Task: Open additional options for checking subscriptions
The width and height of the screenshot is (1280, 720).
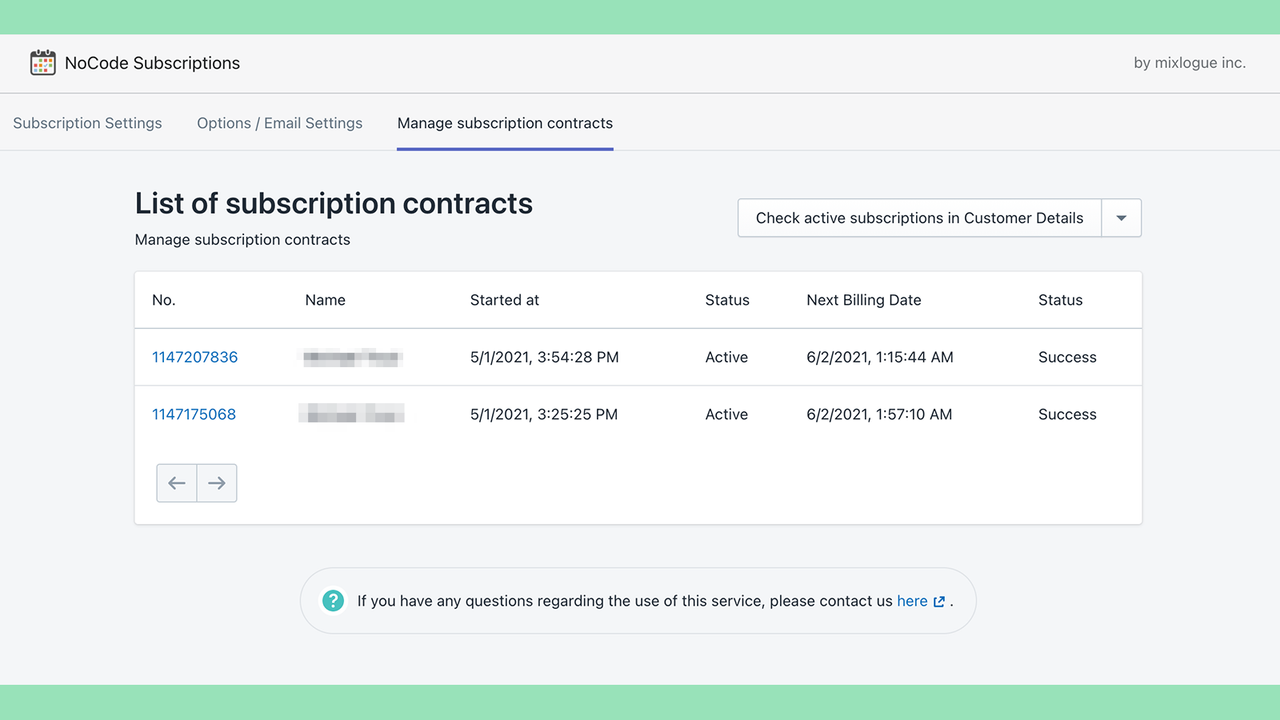Action: click(1121, 217)
